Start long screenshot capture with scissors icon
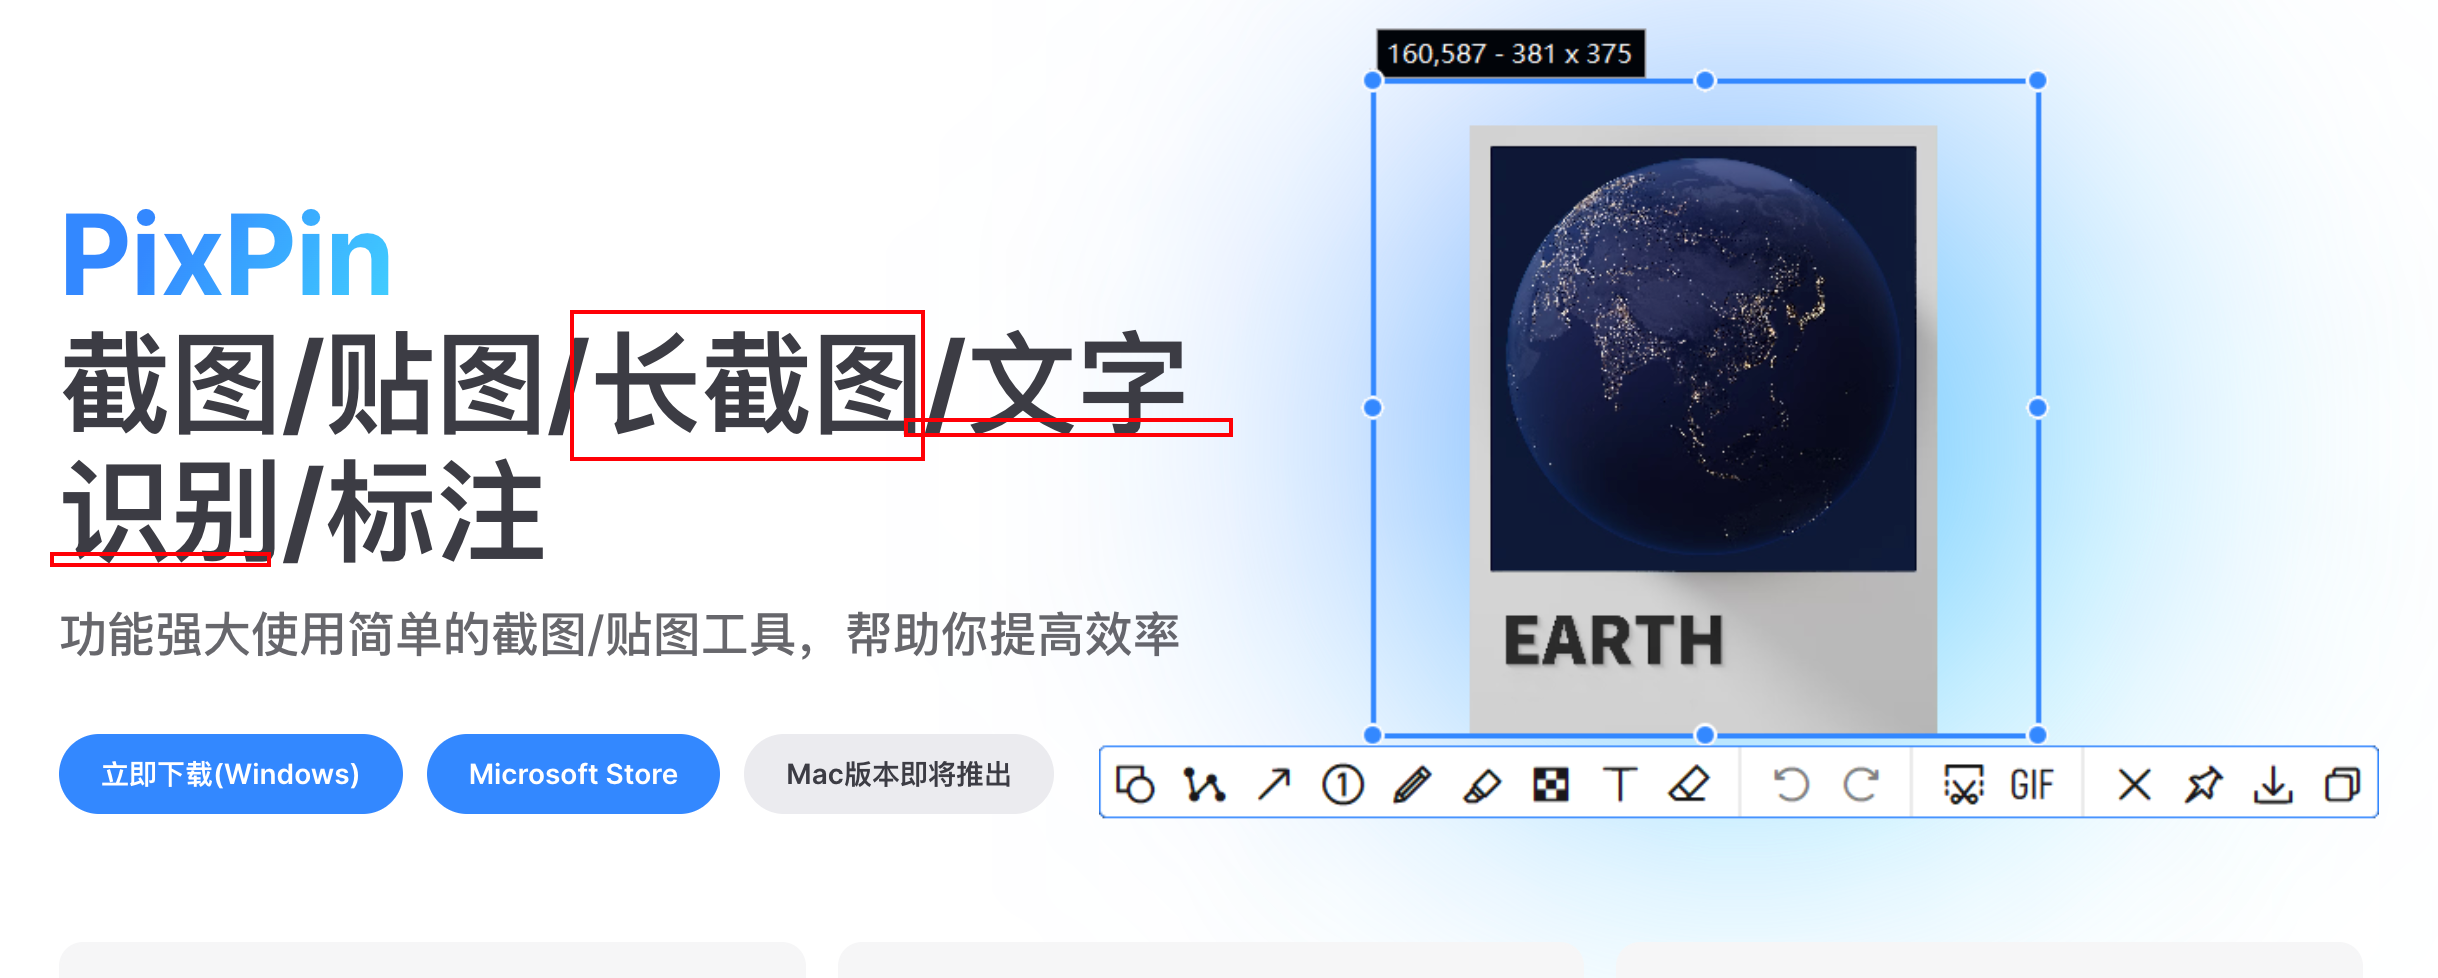Screen dimensions: 2438x978 pyautogui.click(x=1963, y=784)
